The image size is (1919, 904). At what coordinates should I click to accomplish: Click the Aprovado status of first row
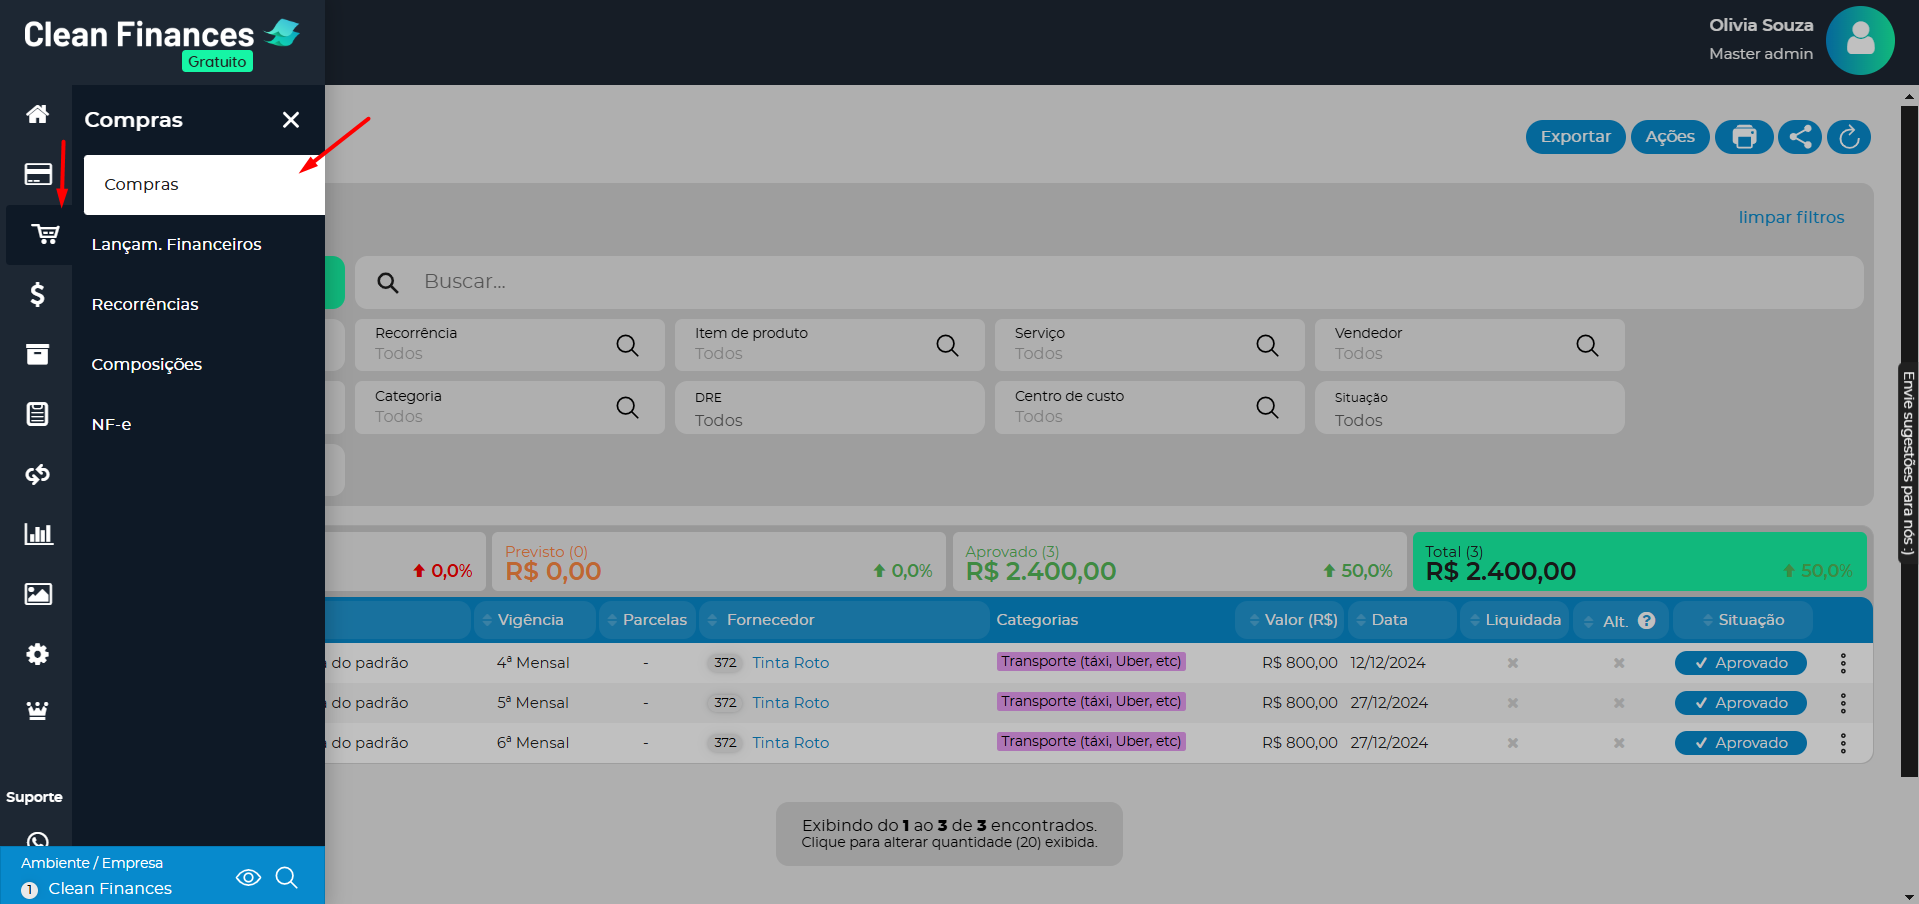[1740, 663]
